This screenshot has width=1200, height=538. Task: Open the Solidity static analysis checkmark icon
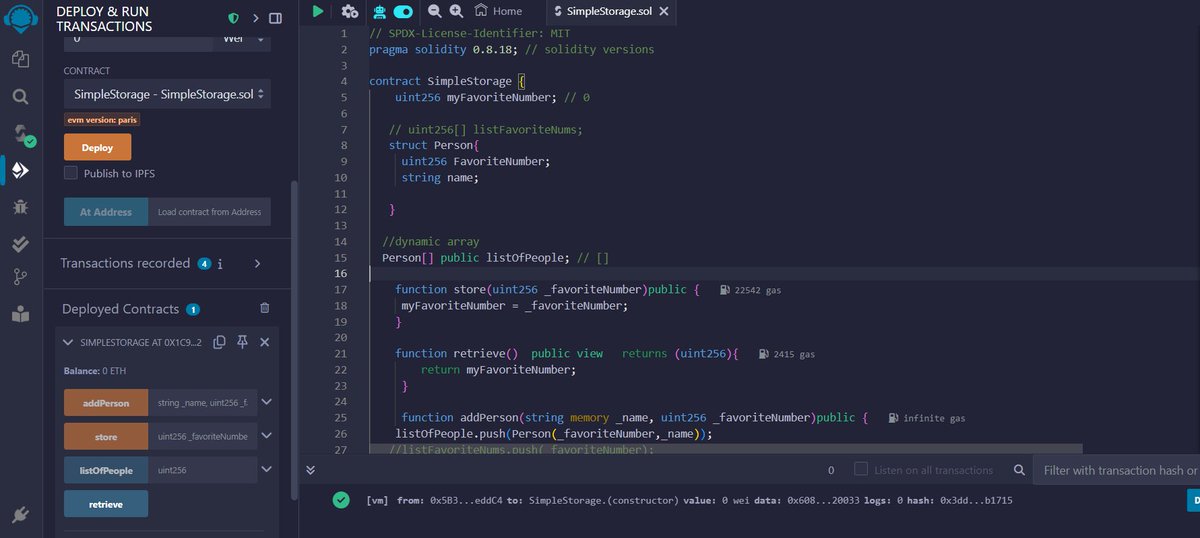coord(20,243)
